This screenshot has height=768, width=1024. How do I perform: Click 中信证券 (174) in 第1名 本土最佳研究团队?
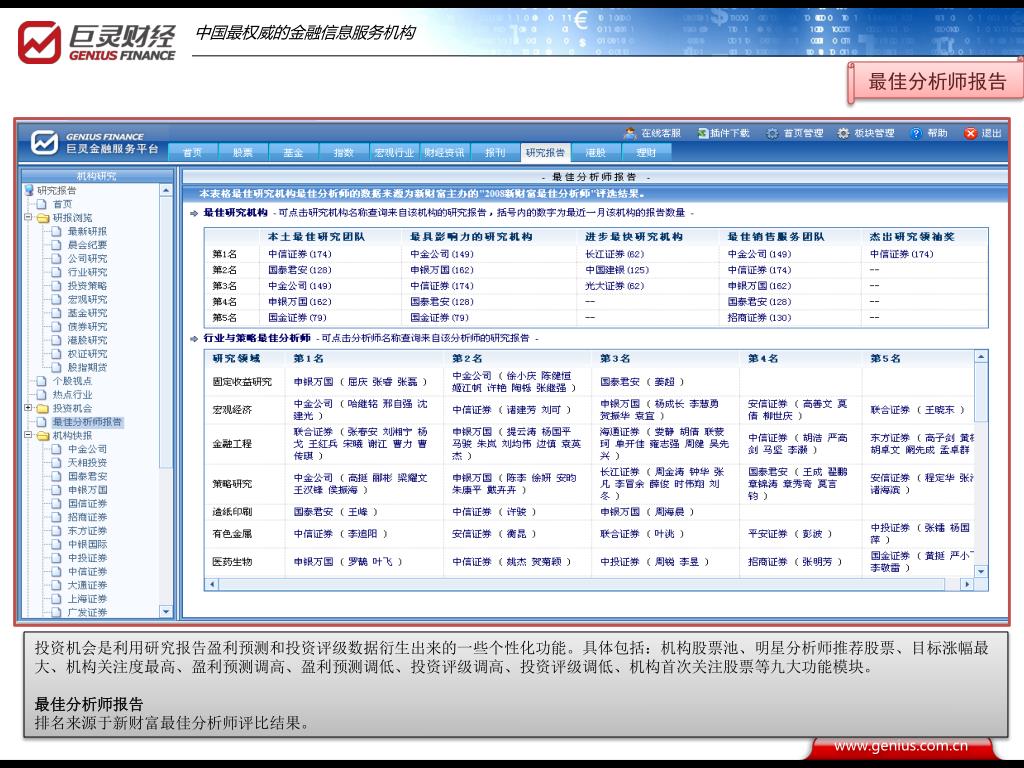tap(300, 254)
